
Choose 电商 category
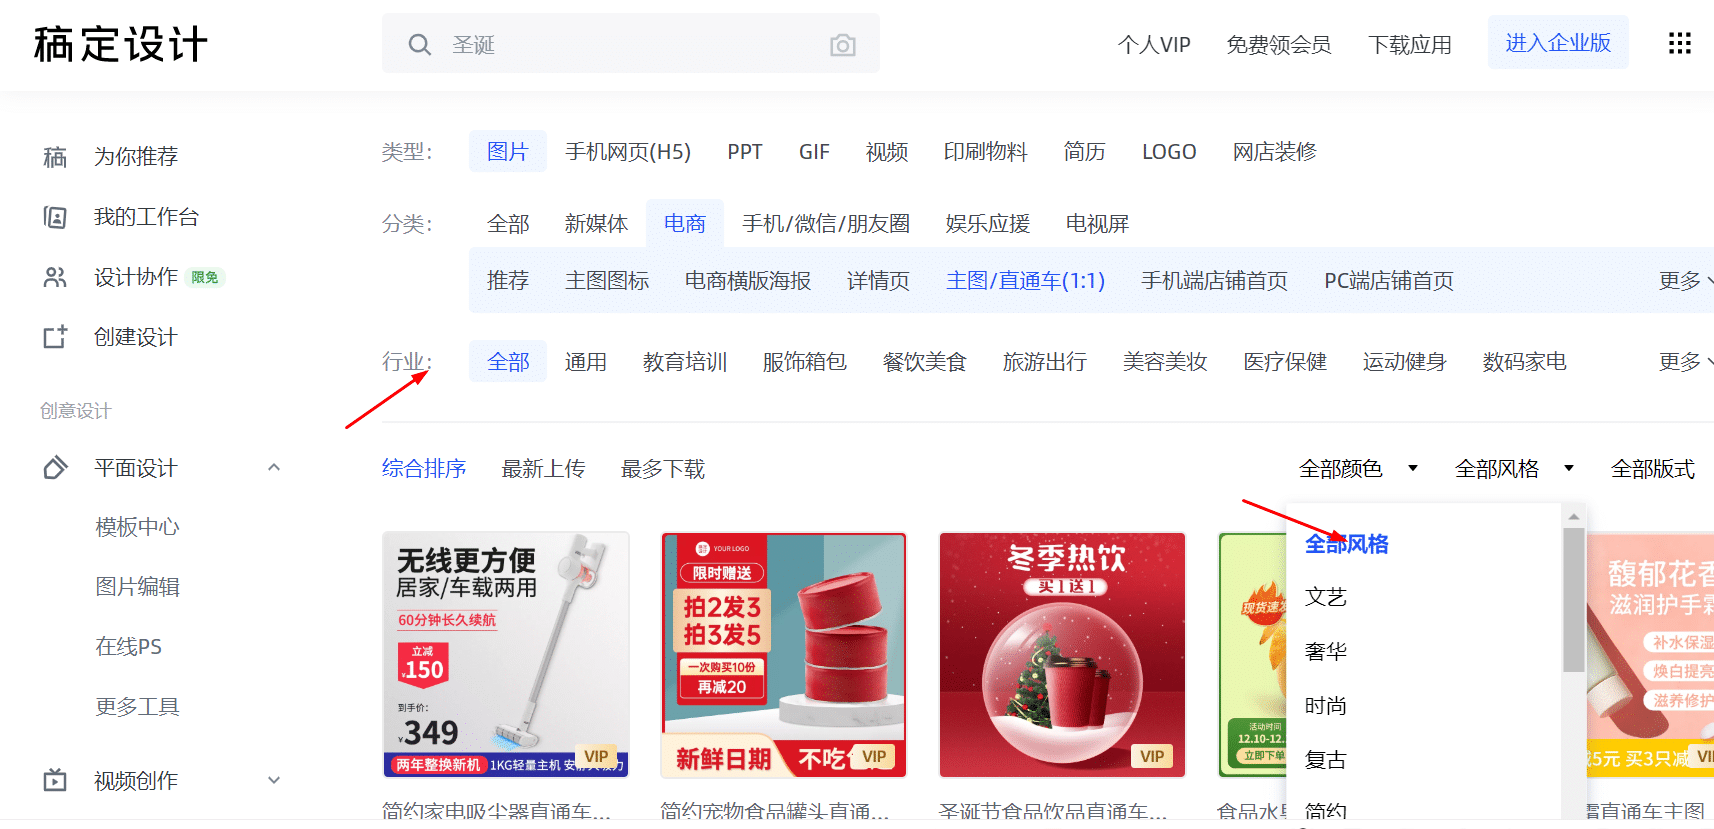[x=685, y=224]
